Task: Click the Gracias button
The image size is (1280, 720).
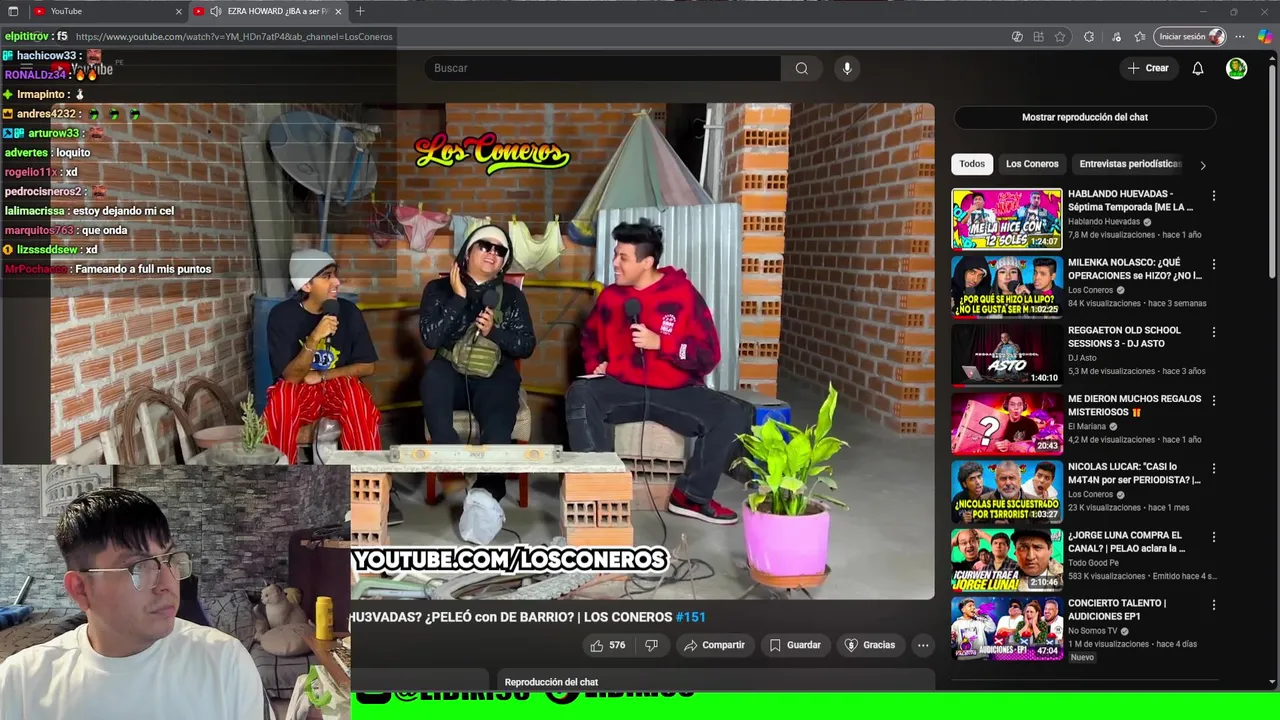Action: 870,645
